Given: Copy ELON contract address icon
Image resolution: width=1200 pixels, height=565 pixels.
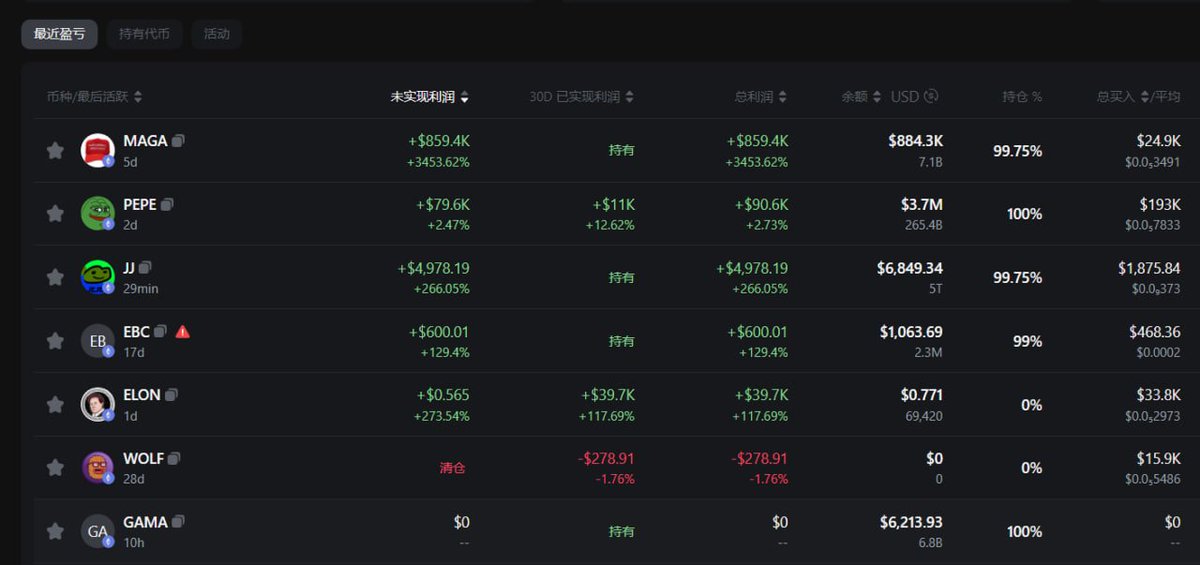Looking at the screenshot, I should [x=171, y=395].
